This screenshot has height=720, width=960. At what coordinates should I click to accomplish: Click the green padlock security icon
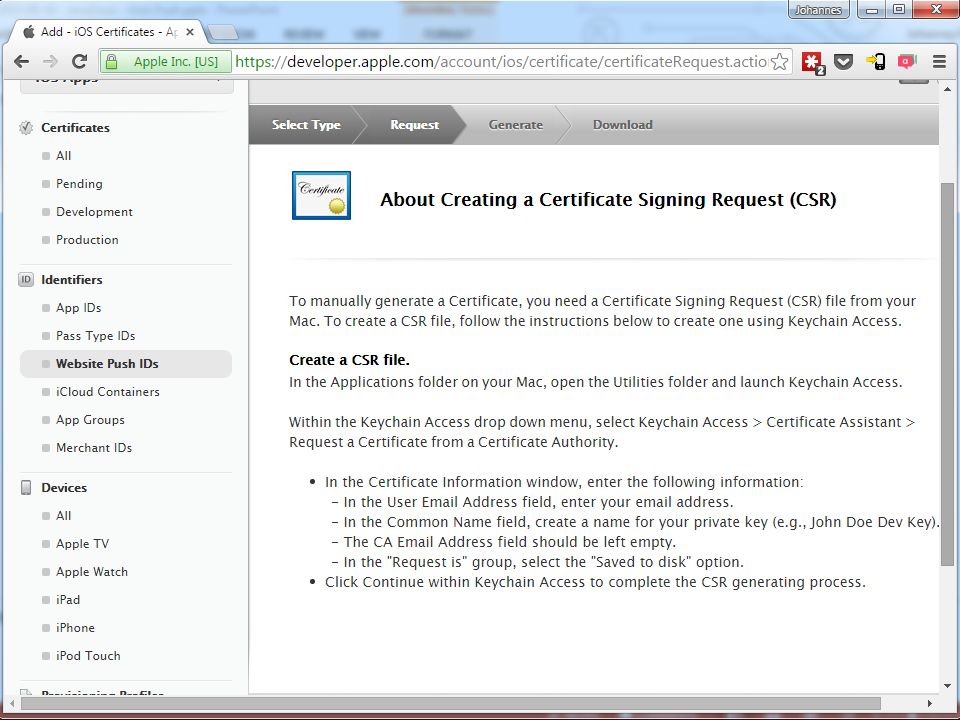point(111,61)
